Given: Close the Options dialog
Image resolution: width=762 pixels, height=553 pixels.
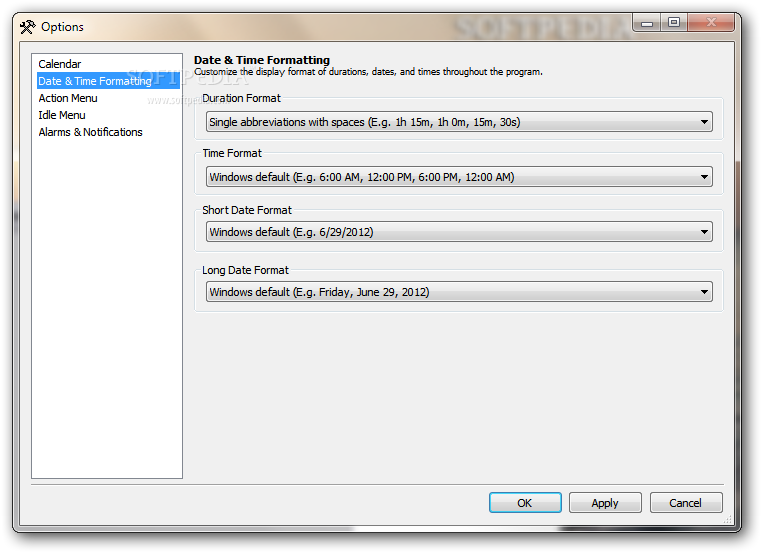Looking at the screenshot, I should 711,23.
